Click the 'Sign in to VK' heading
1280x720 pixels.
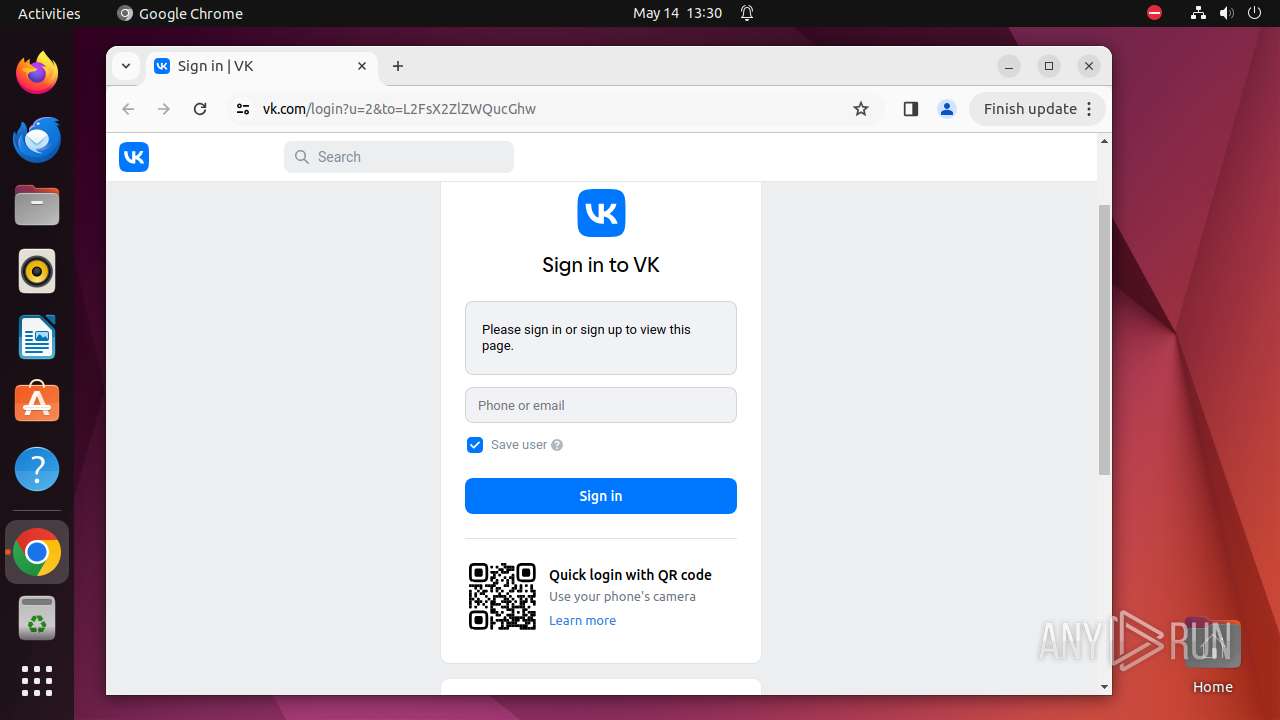(x=601, y=265)
